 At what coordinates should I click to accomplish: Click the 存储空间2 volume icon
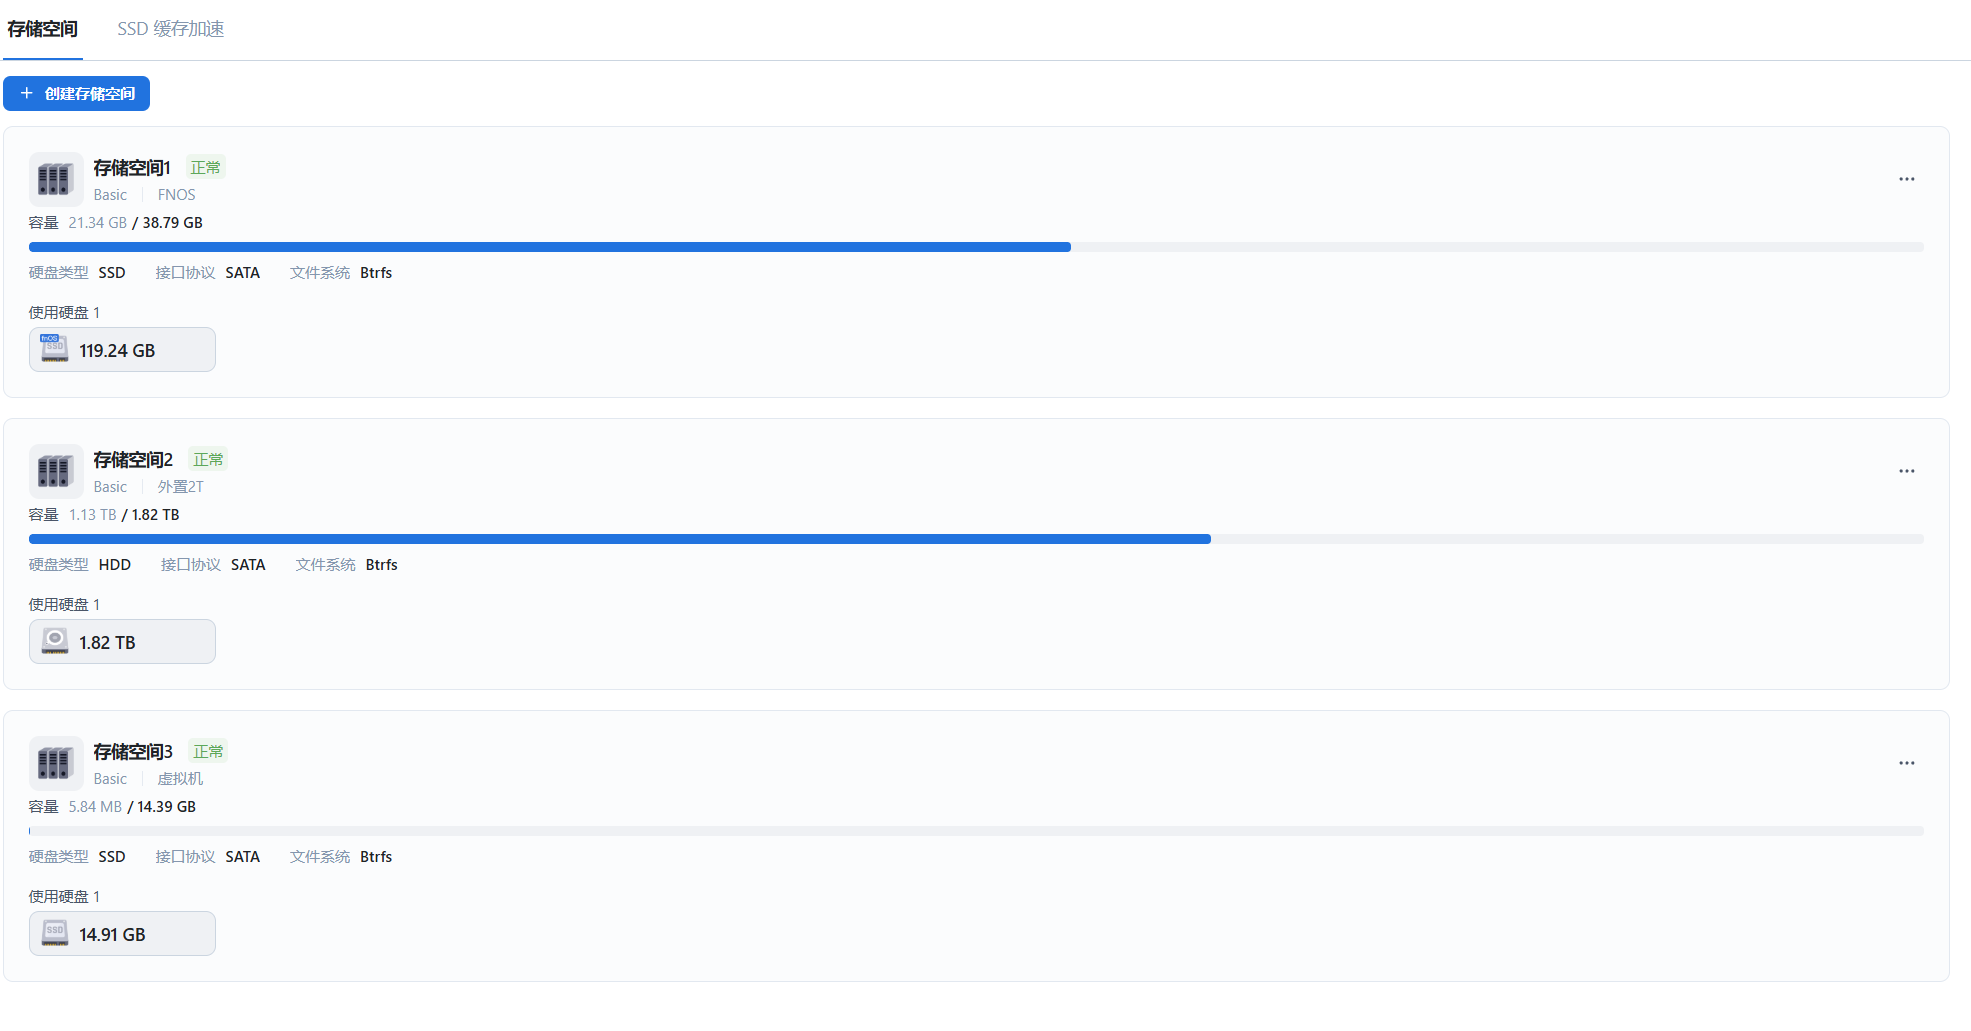56,471
